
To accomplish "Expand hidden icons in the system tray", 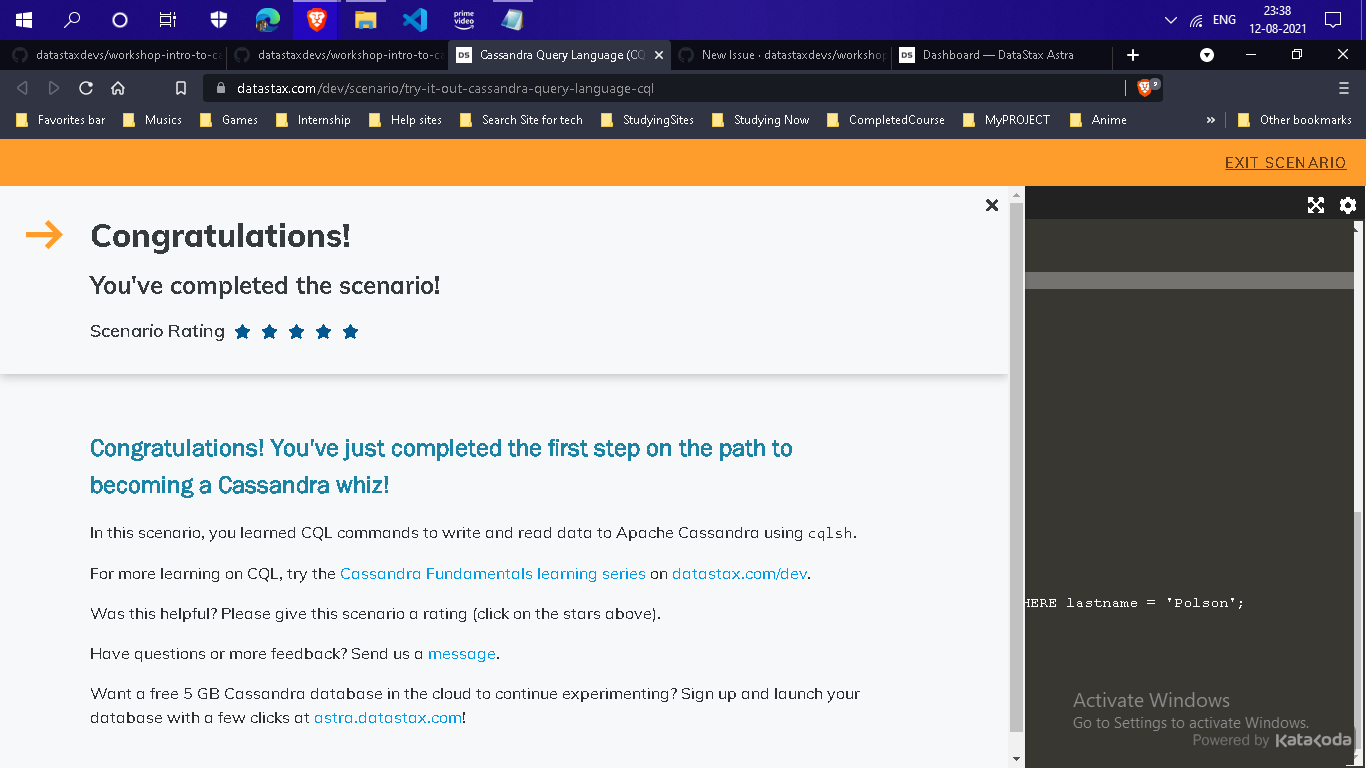I will click(x=1169, y=18).
